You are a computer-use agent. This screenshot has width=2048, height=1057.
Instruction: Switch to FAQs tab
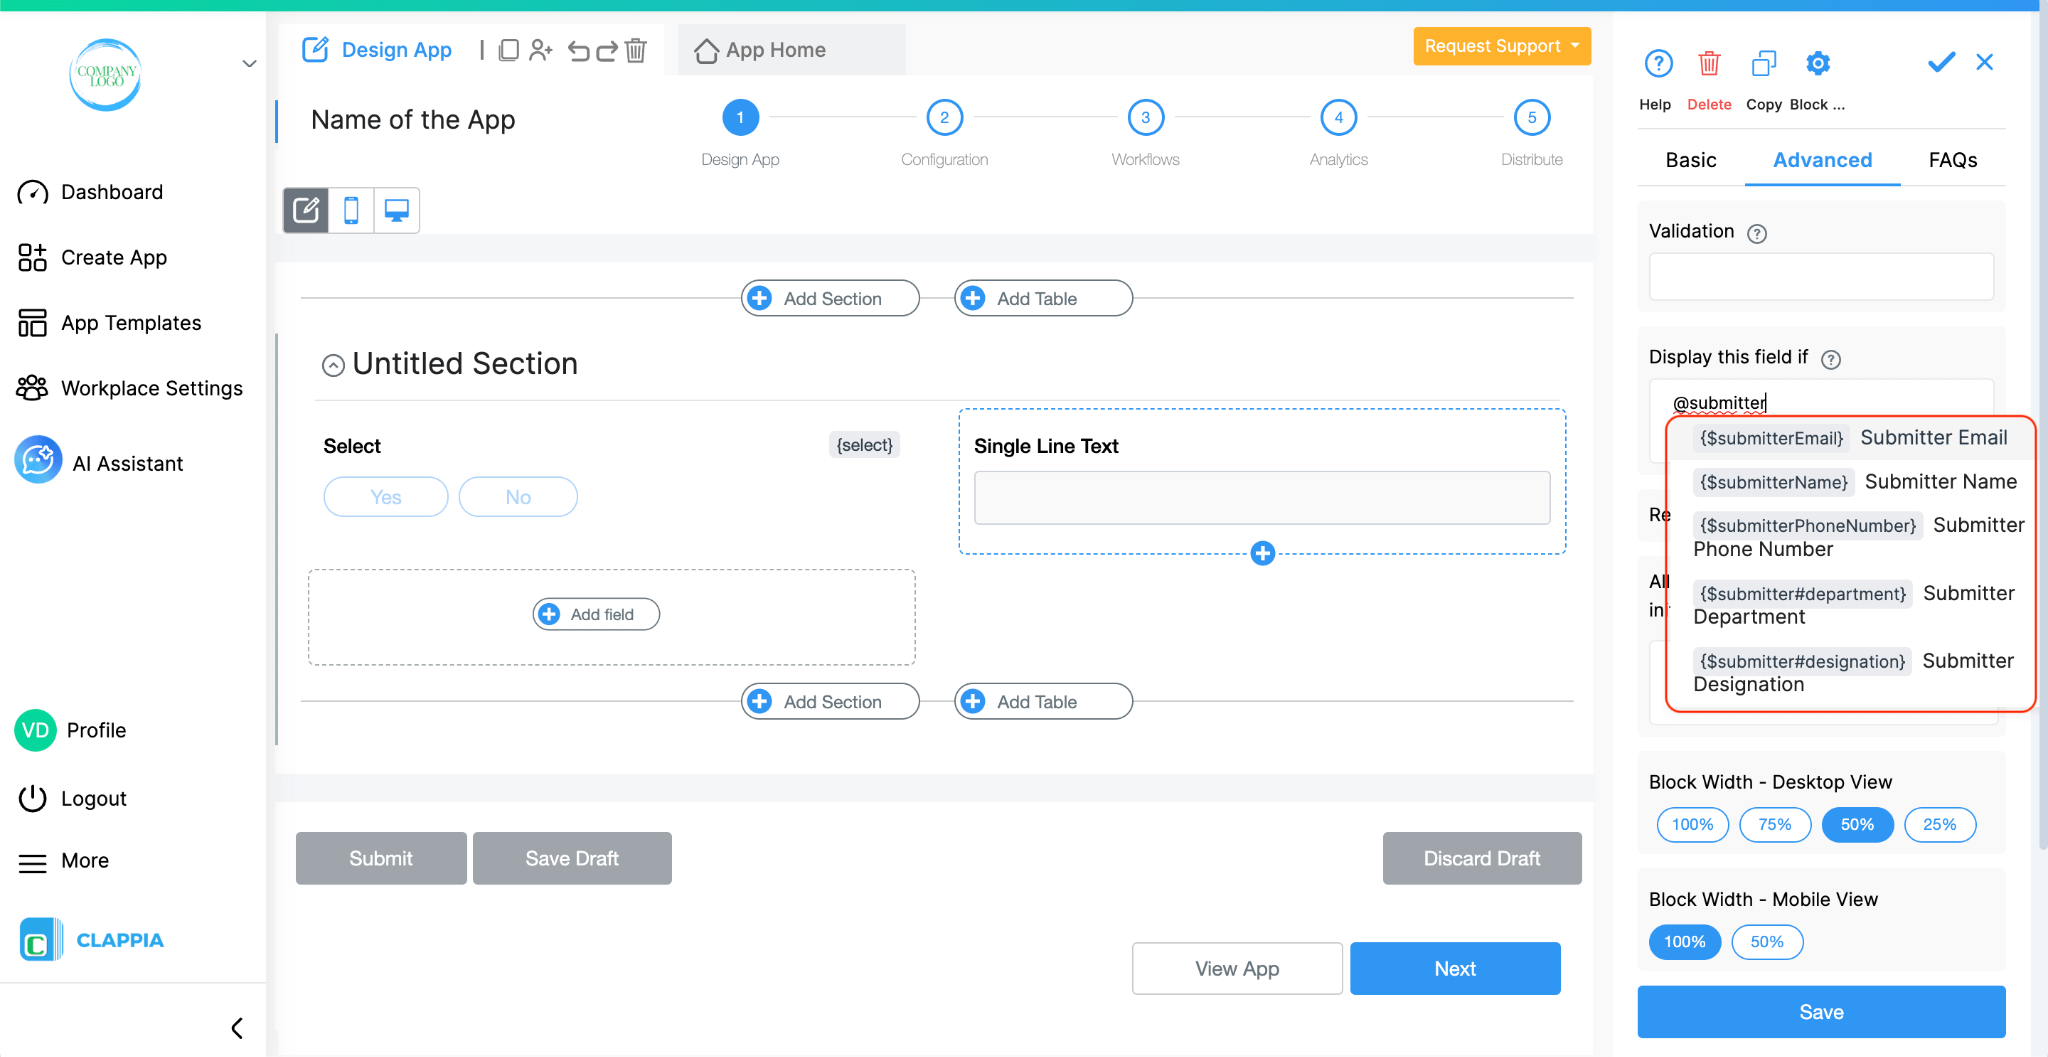pyautogui.click(x=1953, y=160)
